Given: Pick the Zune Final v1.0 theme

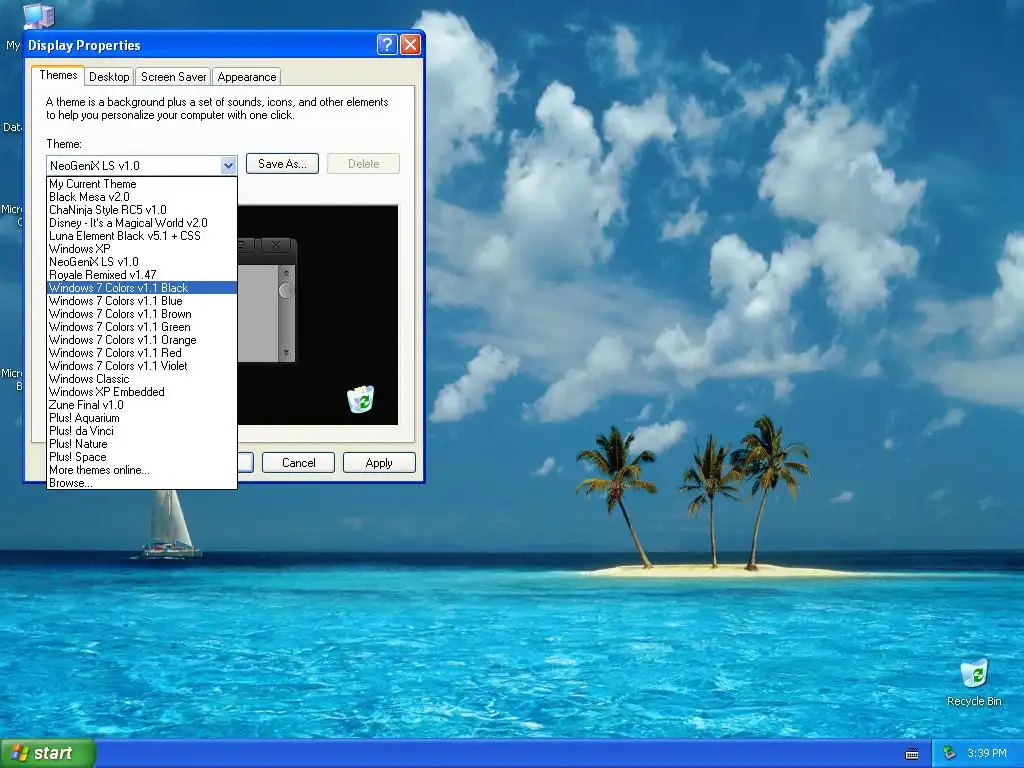Looking at the screenshot, I should point(142,406).
